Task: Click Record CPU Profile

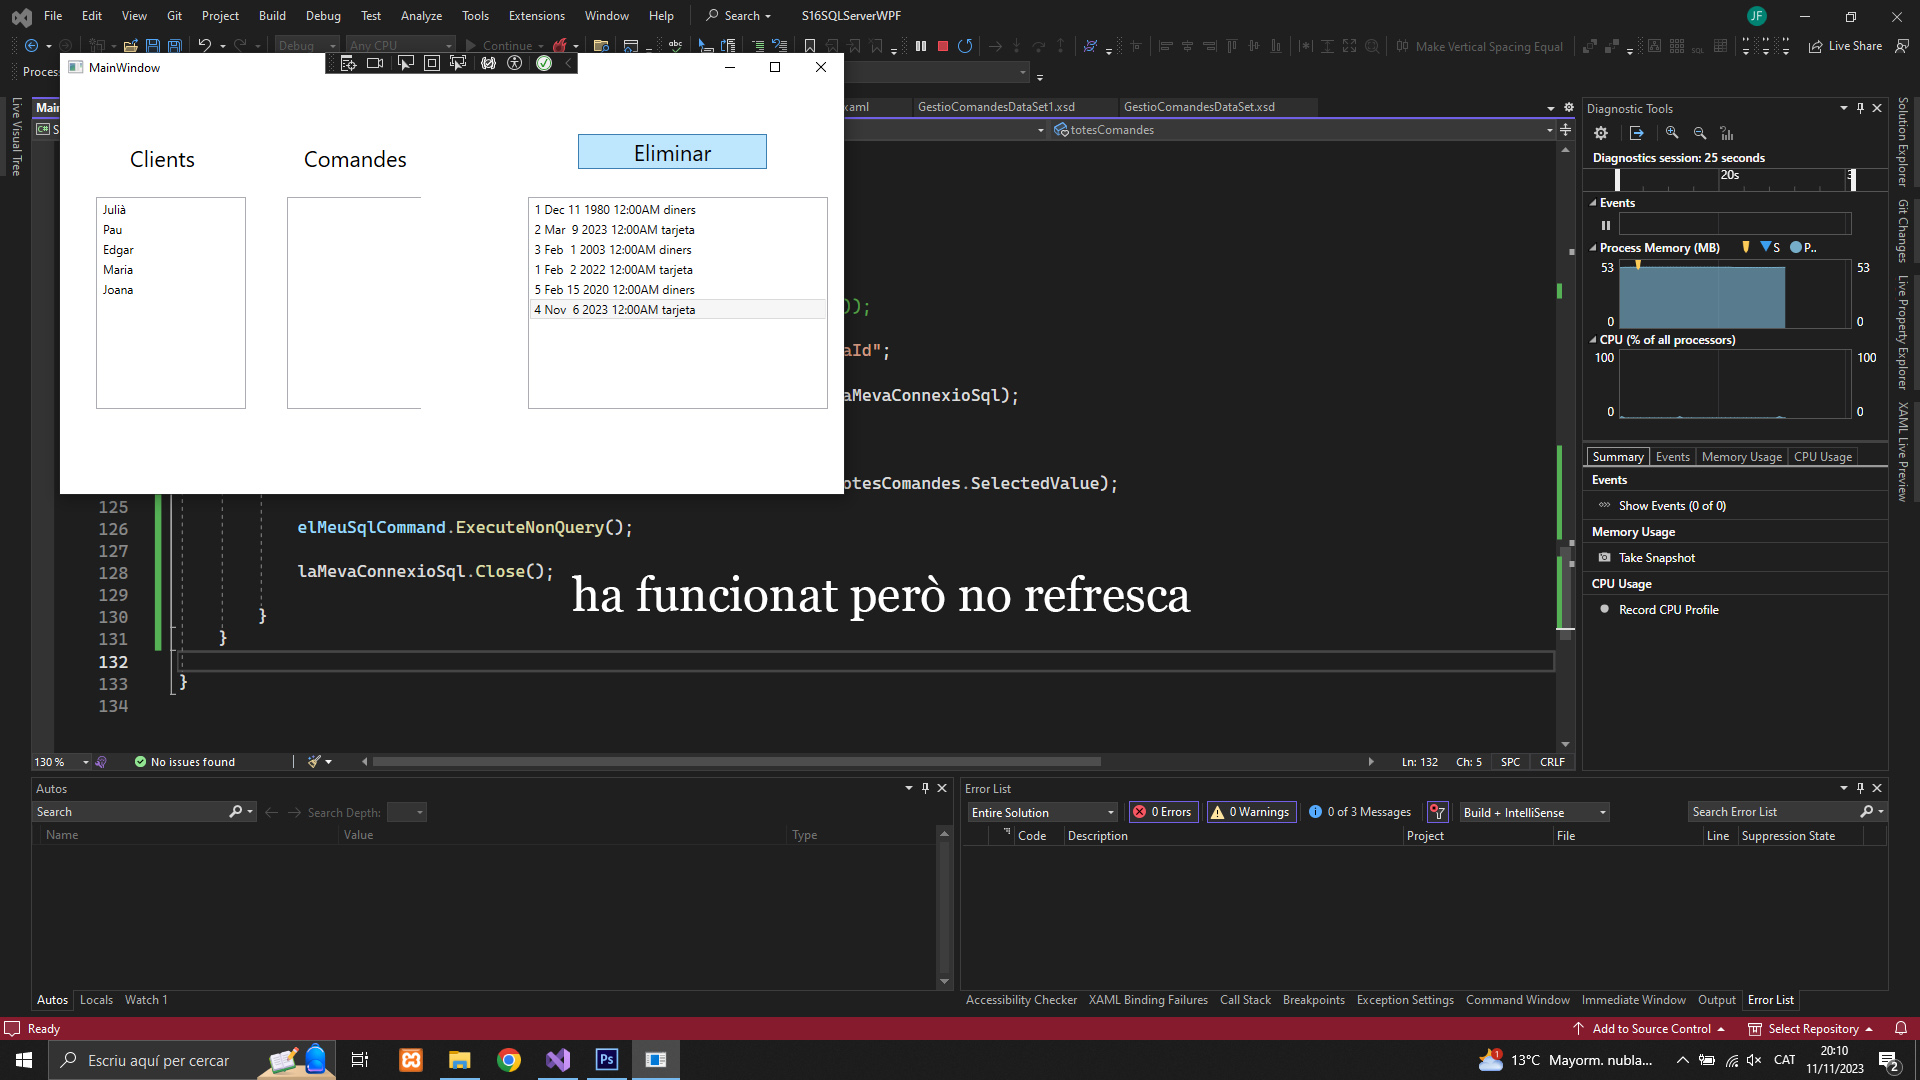Action: 1668,610
